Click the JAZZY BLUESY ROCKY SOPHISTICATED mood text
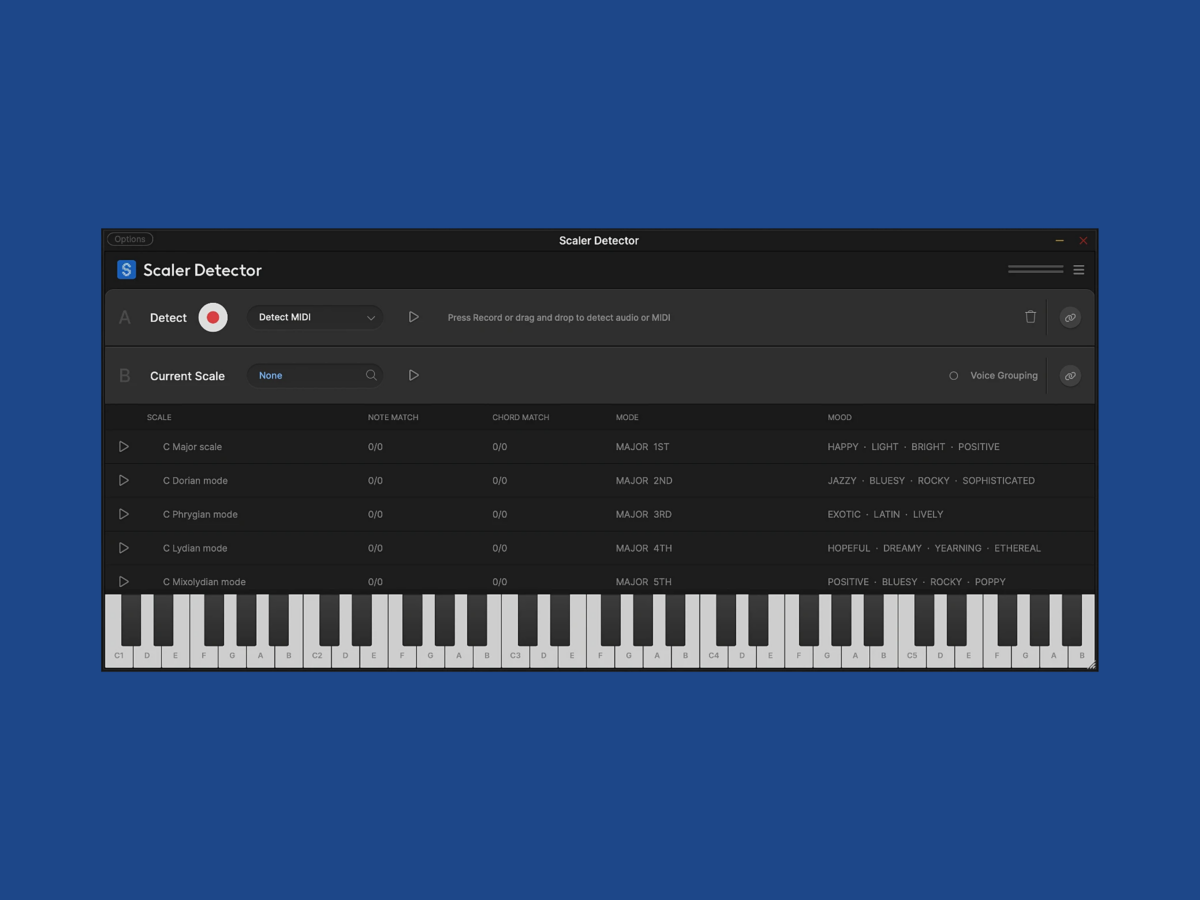Screen dimensions: 1200x900 point(931,481)
